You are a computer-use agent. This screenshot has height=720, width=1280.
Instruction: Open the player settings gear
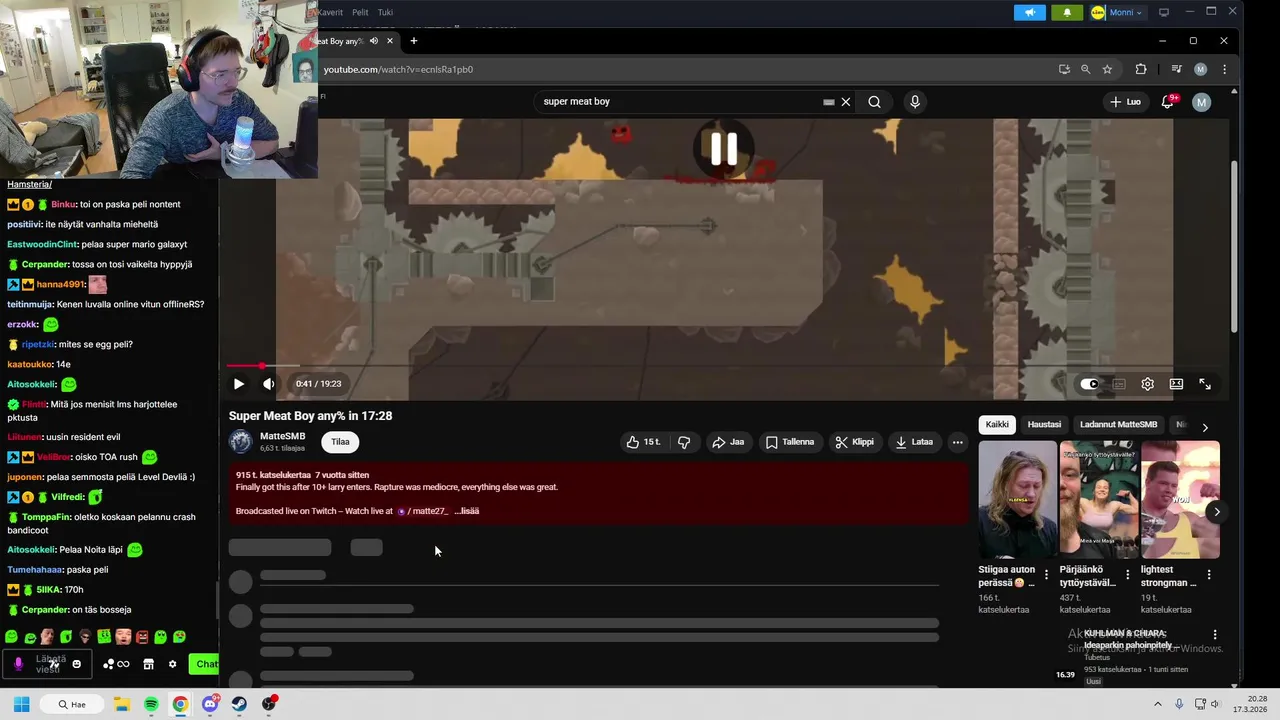[x=1148, y=384]
